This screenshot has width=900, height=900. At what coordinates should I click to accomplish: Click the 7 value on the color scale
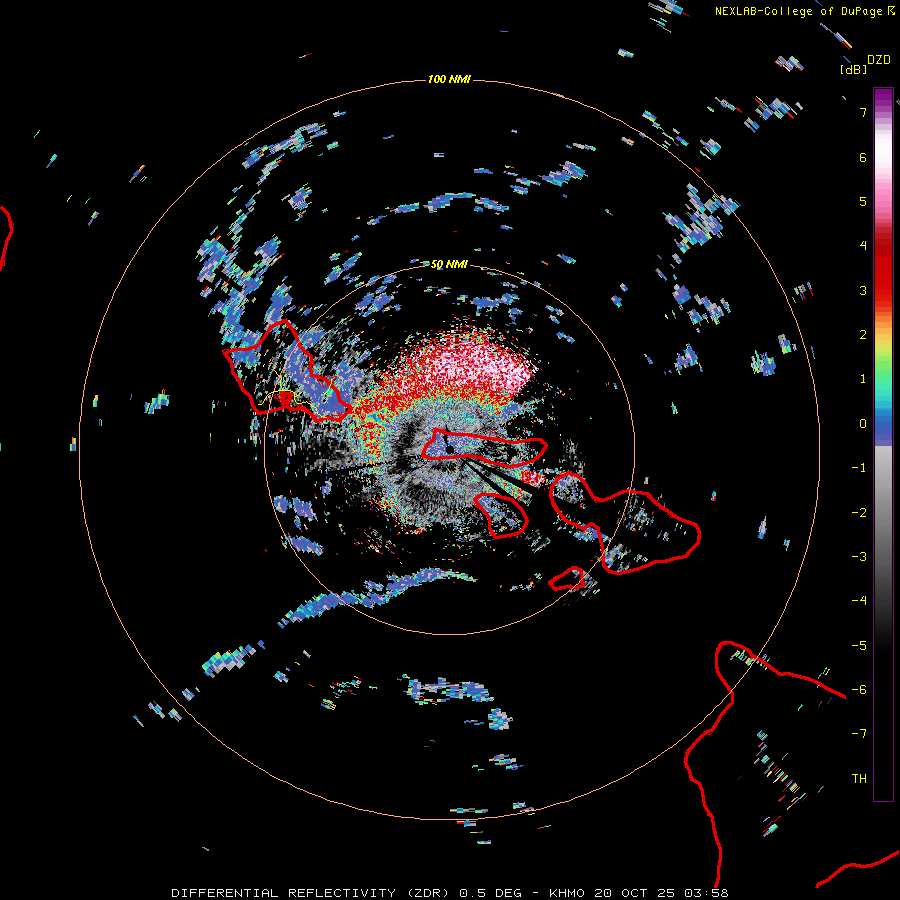pos(863,112)
